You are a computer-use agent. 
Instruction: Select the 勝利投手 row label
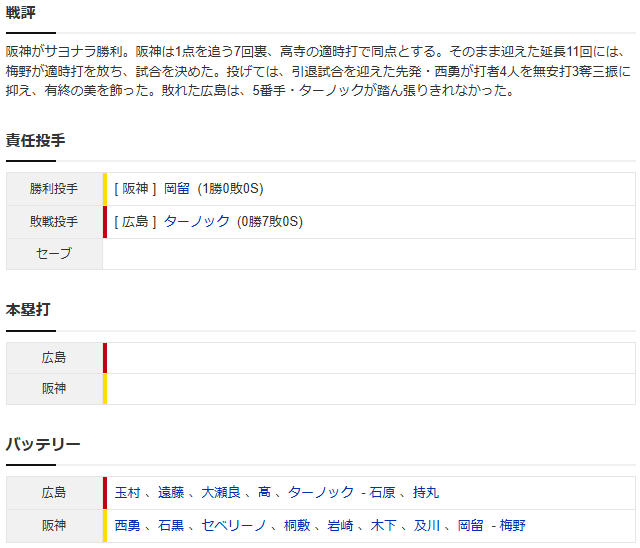[x=54, y=189]
